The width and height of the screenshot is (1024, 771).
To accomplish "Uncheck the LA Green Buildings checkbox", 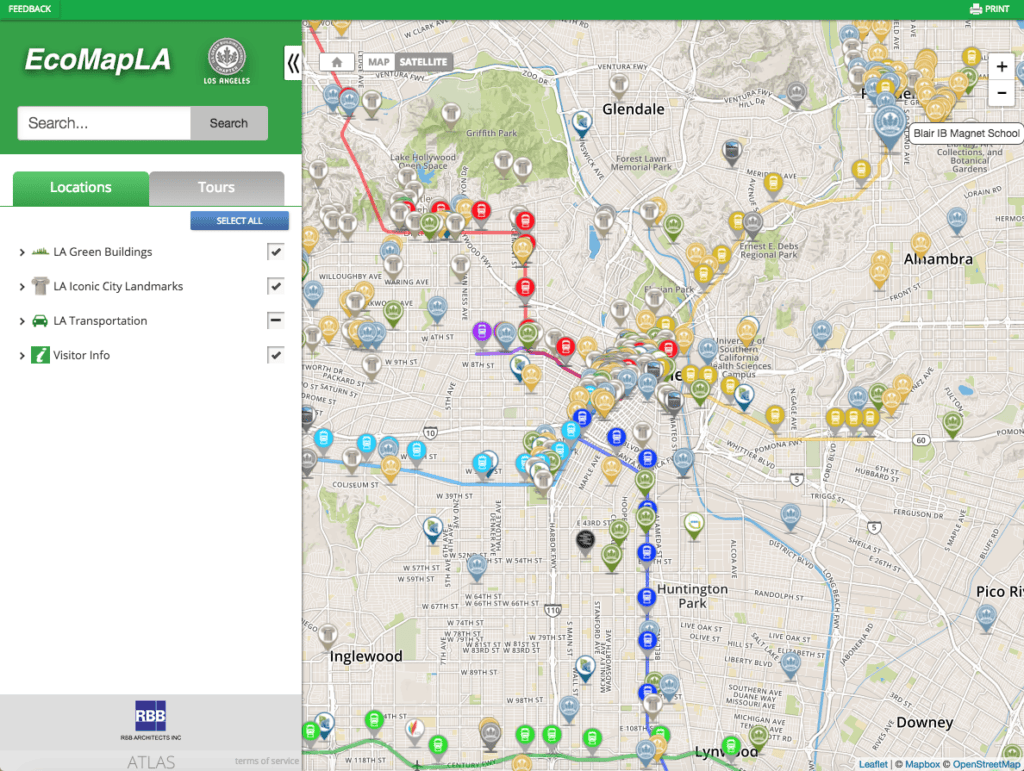I will [x=276, y=251].
